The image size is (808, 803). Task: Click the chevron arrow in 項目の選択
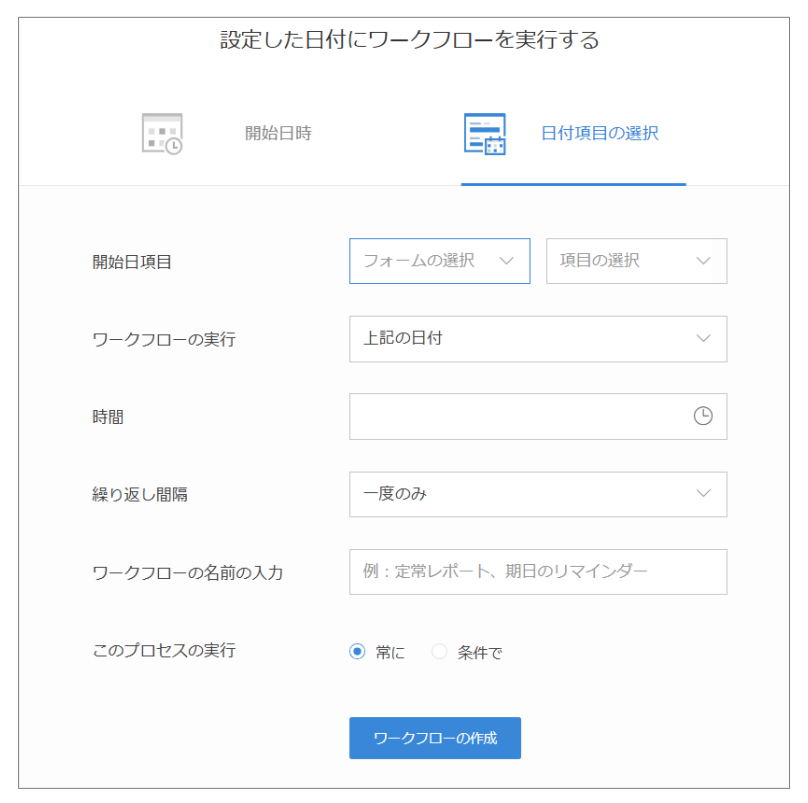click(x=703, y=260)
